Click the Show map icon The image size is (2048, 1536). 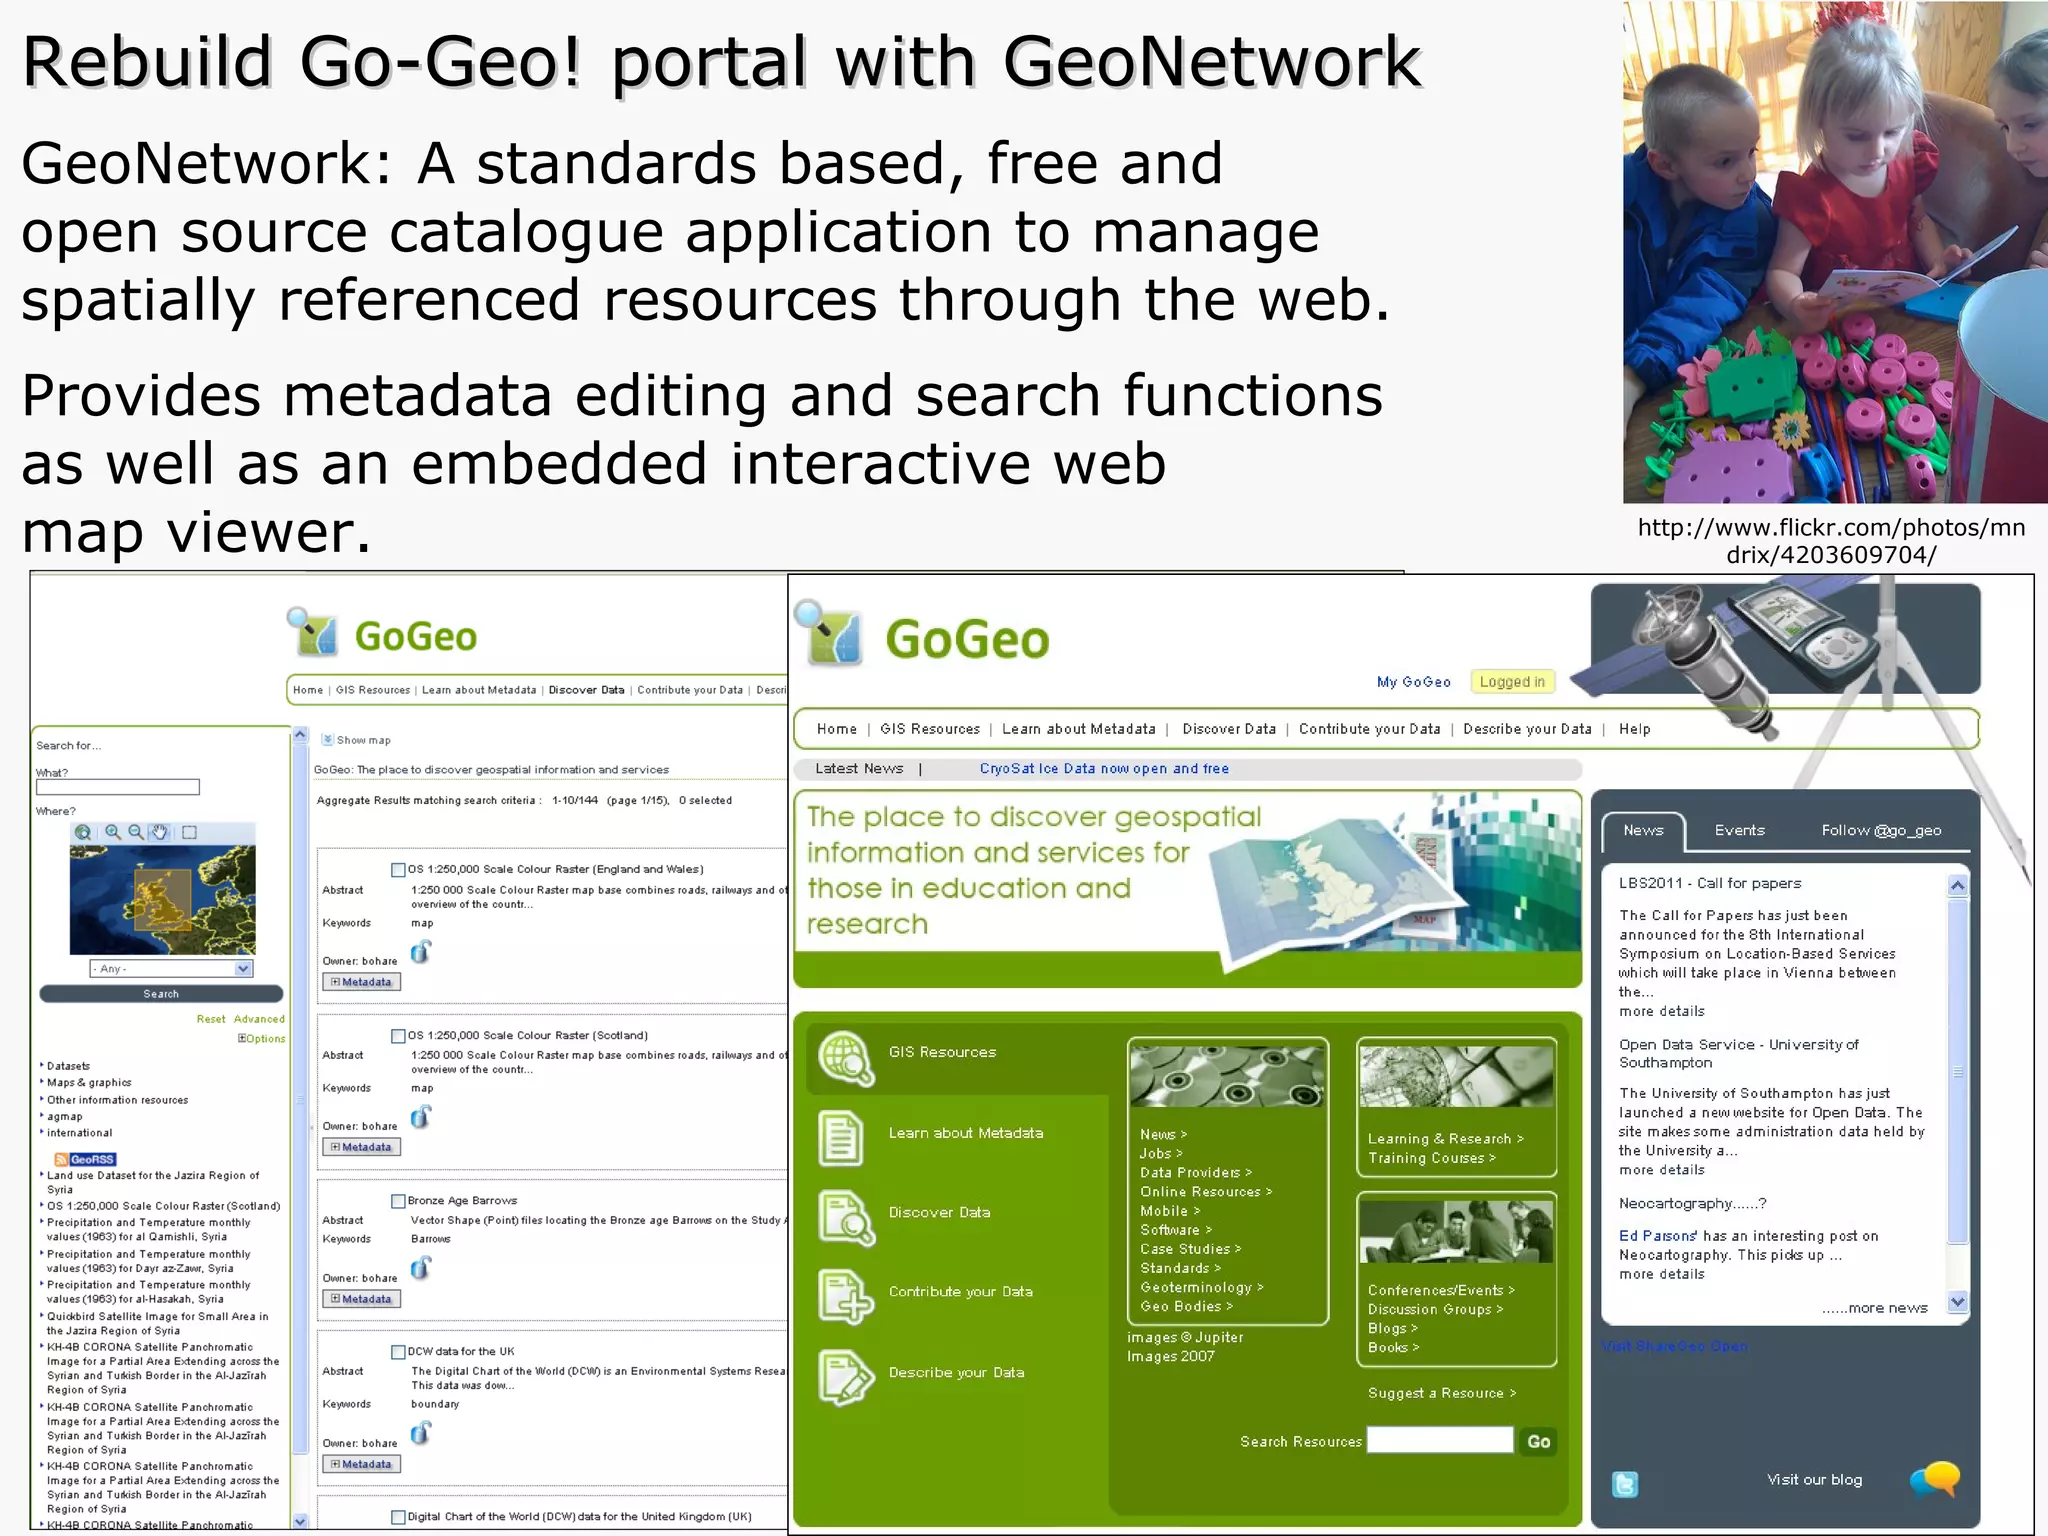(x=327, y=740)
